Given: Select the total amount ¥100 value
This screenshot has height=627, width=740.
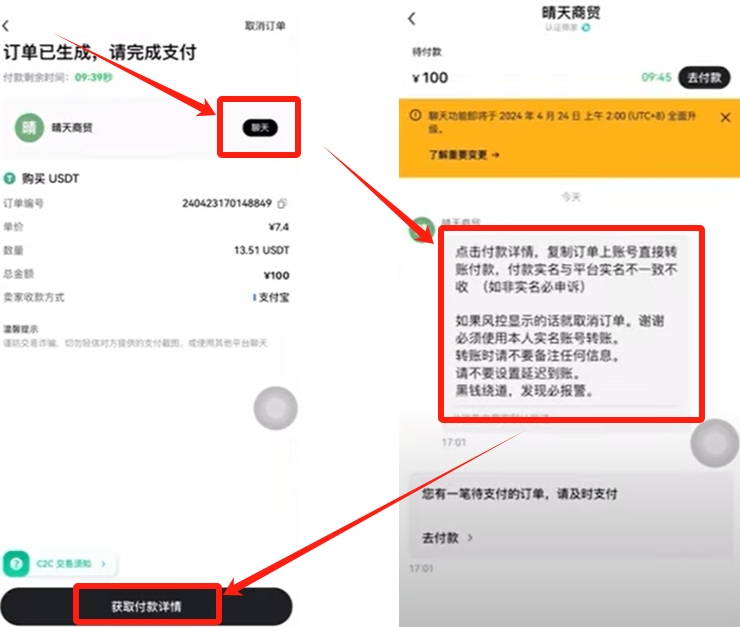Looking at the screenshot, I should click(277, 275).
